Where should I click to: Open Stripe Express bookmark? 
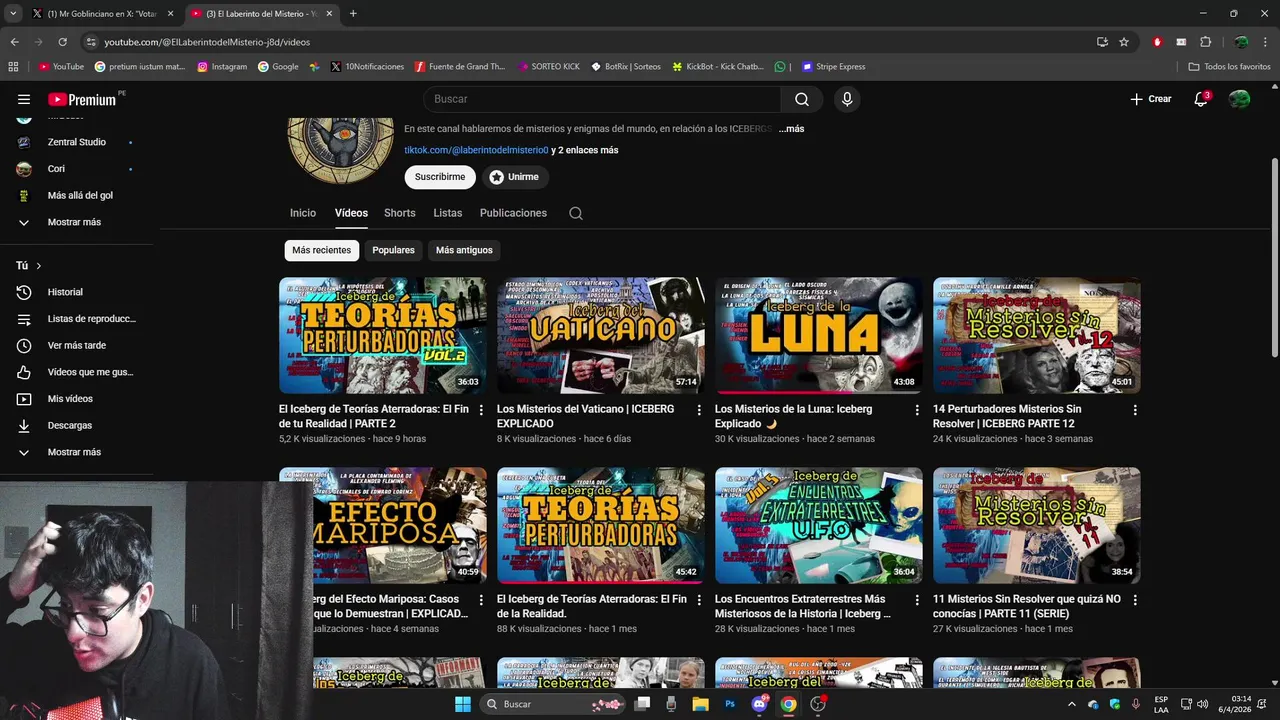point(833,67)
